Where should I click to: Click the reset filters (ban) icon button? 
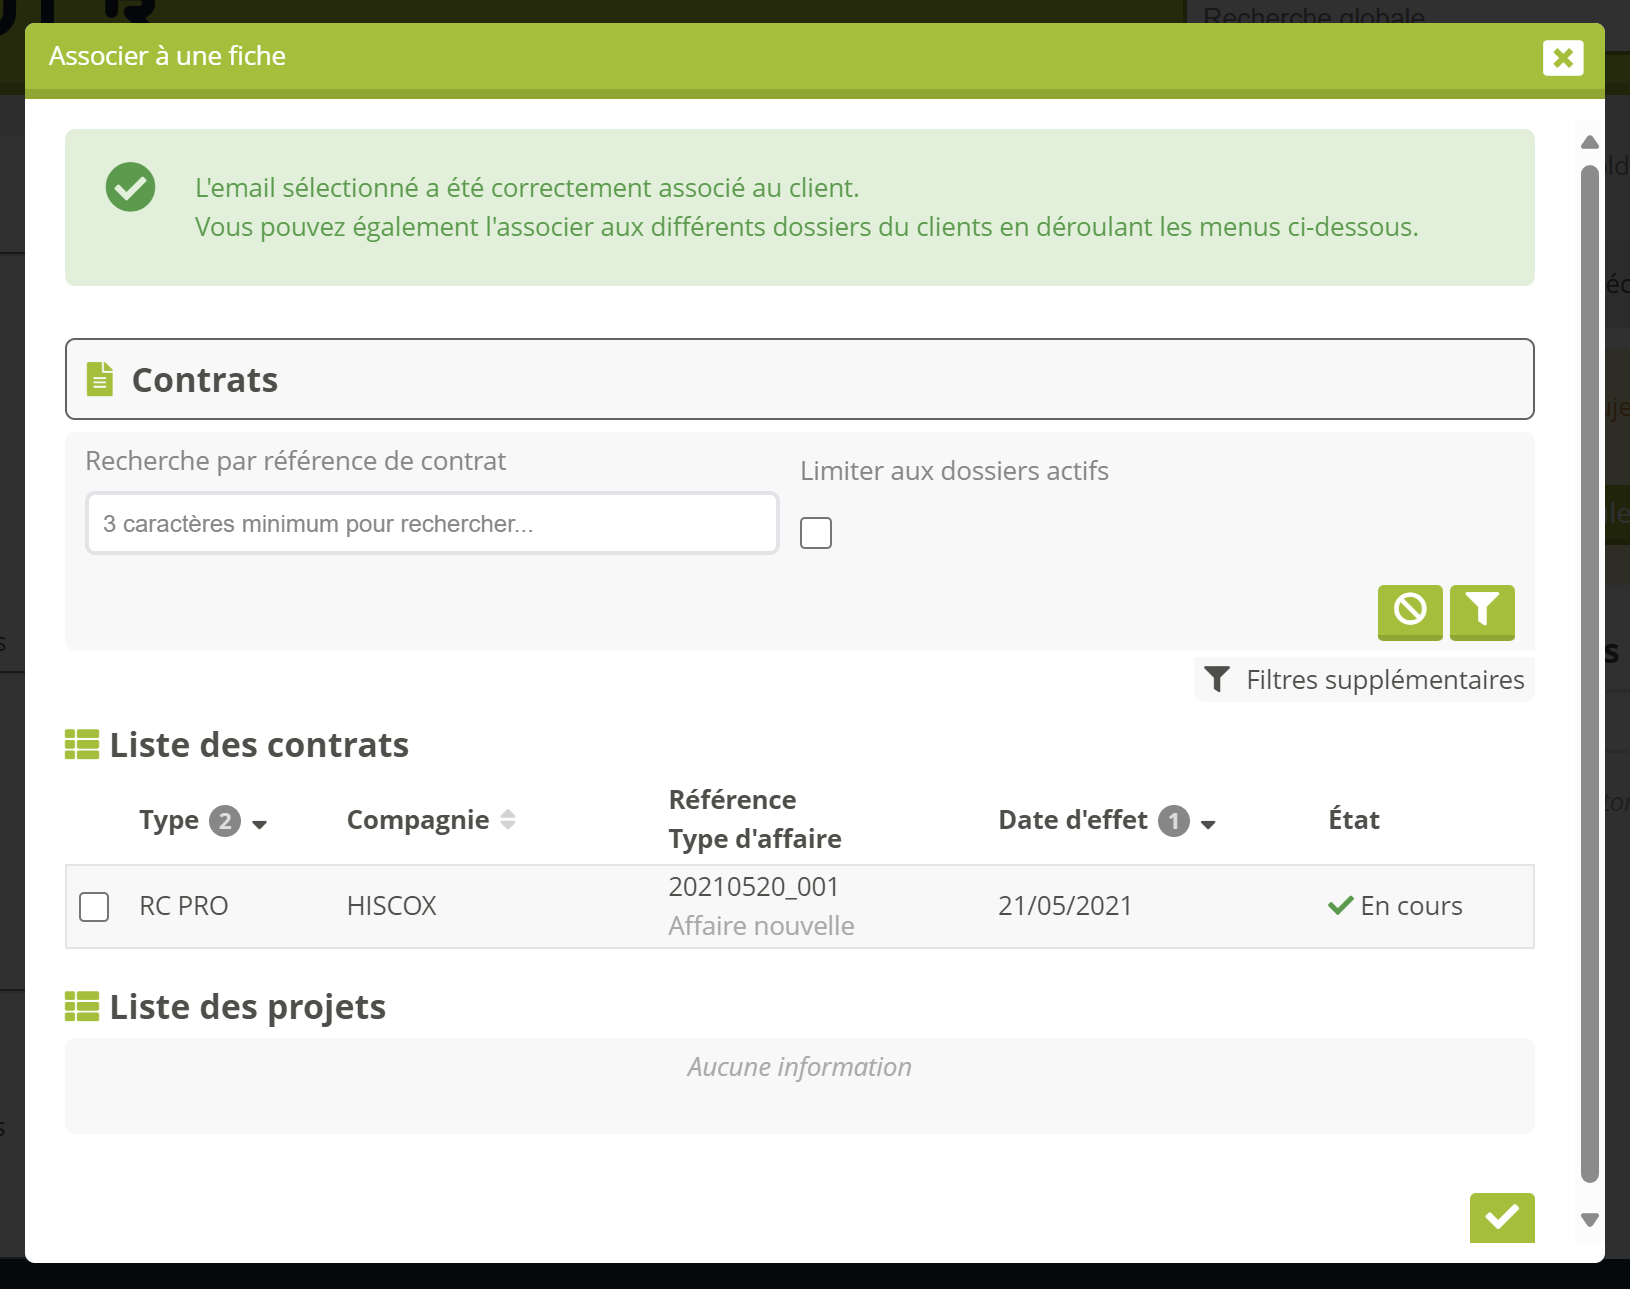click(1409, 610)
